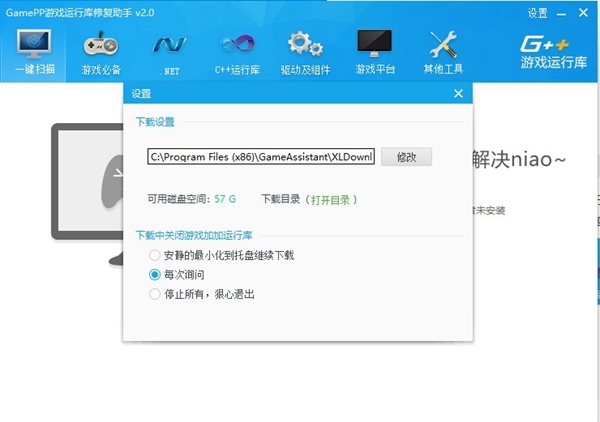
Task: Open the 一键扫描 one-click scan tab
Action: click(x=34, y=52)
